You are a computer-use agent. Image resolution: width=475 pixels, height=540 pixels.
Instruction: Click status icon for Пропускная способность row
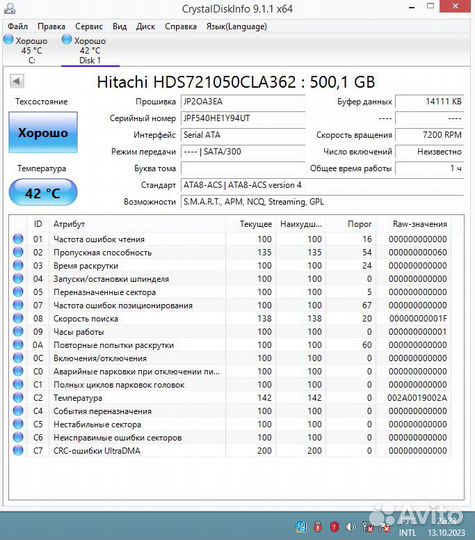[18, 252]
